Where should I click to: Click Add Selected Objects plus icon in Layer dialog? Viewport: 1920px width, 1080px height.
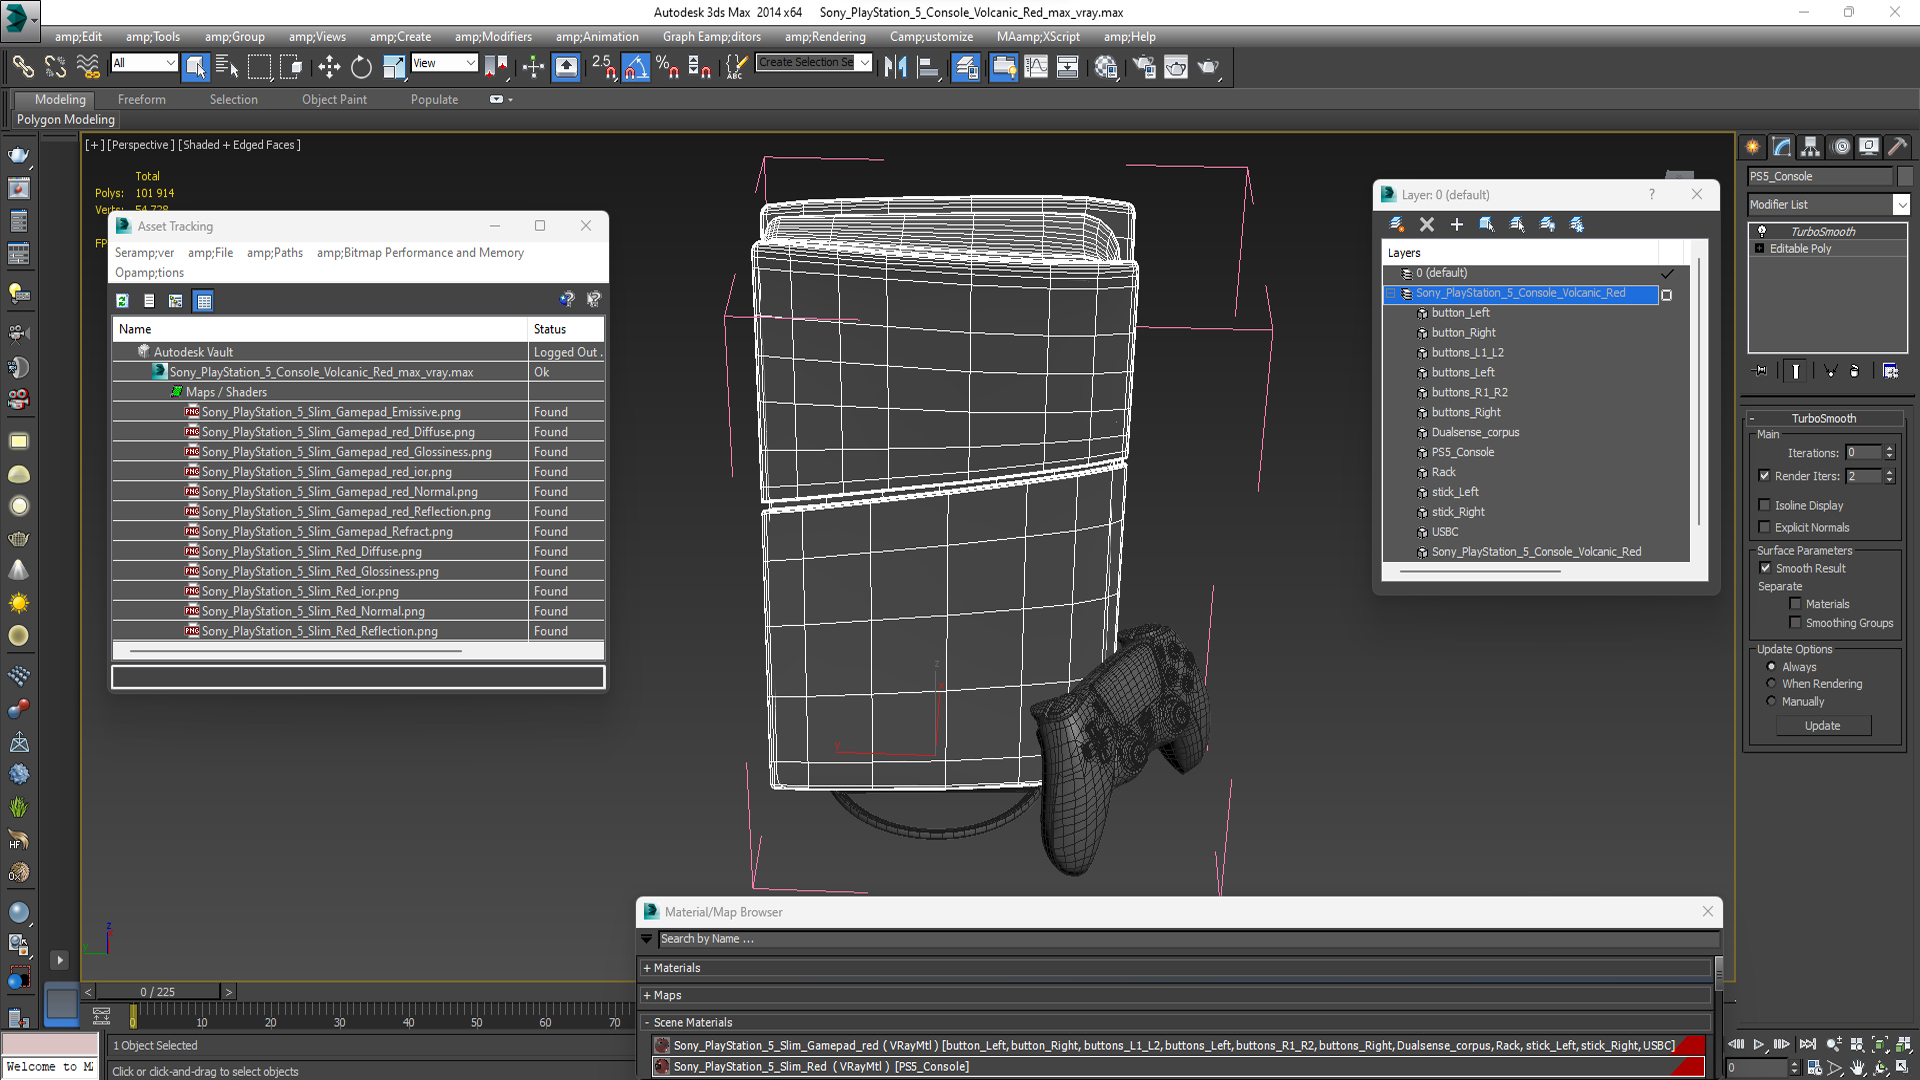coord(1457,224)
